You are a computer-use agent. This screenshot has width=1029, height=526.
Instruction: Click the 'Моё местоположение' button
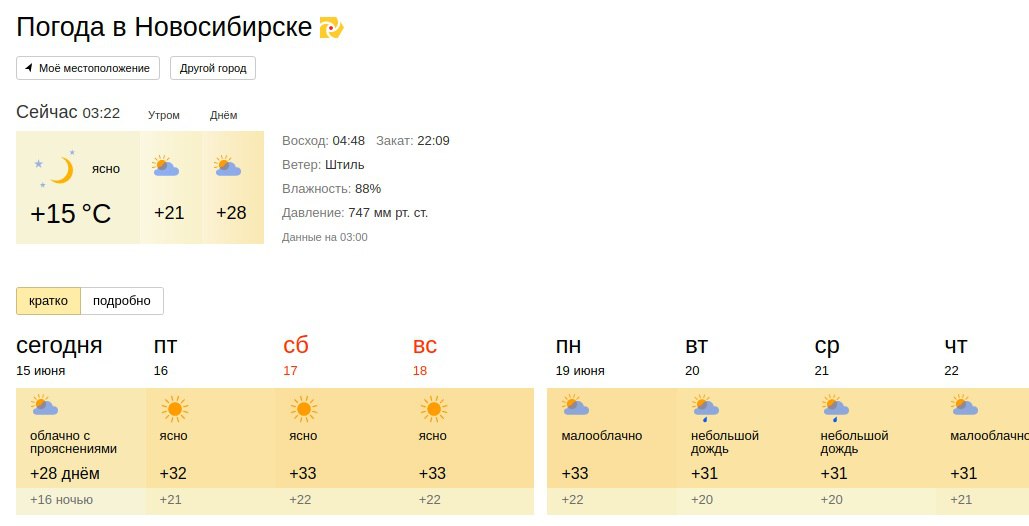[x=88, y=68]
